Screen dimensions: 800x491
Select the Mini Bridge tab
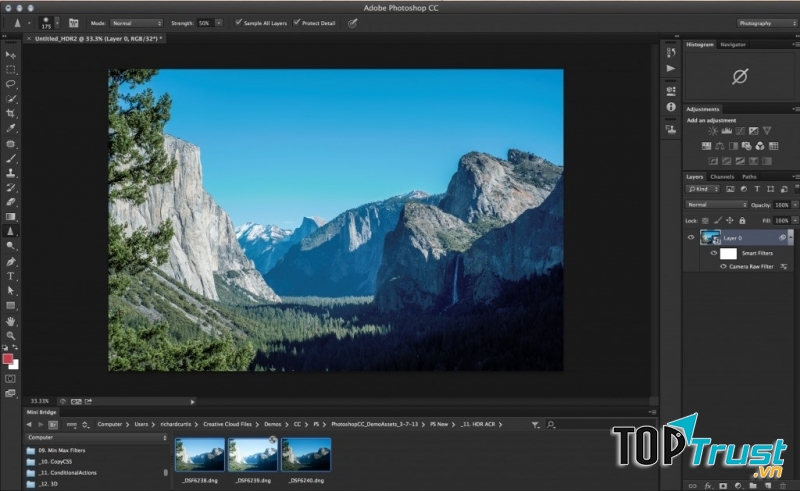coord(41,412)
